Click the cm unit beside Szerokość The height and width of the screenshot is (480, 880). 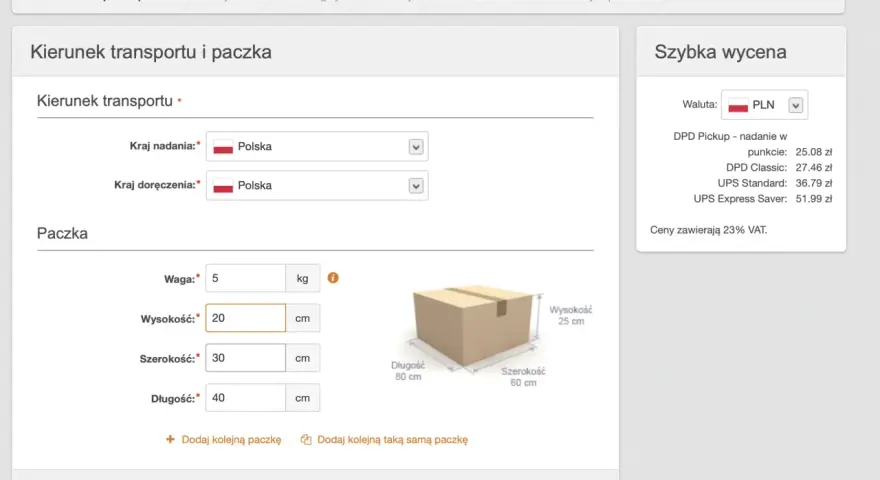pyautogui.click(x=302, y=358)
